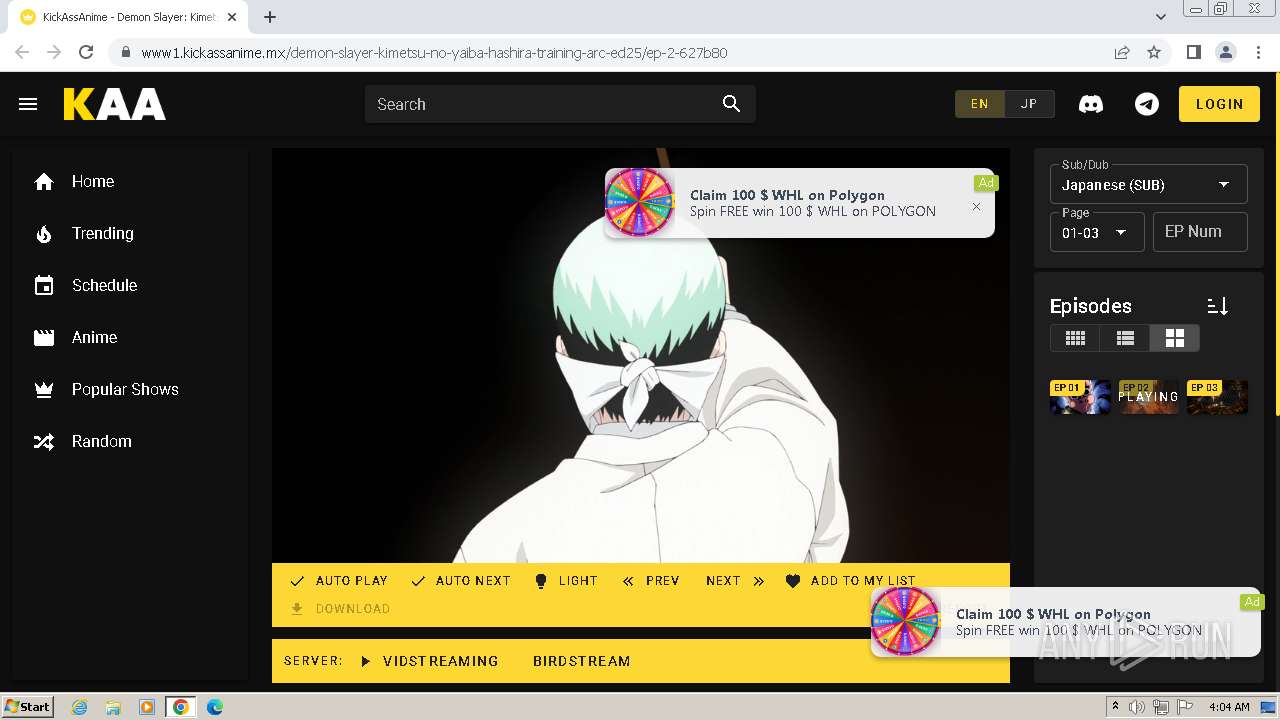The height and width of the screenshot is (720, 1280).
Task: Select VIDSTREAMING server
Action: [429, 661]
